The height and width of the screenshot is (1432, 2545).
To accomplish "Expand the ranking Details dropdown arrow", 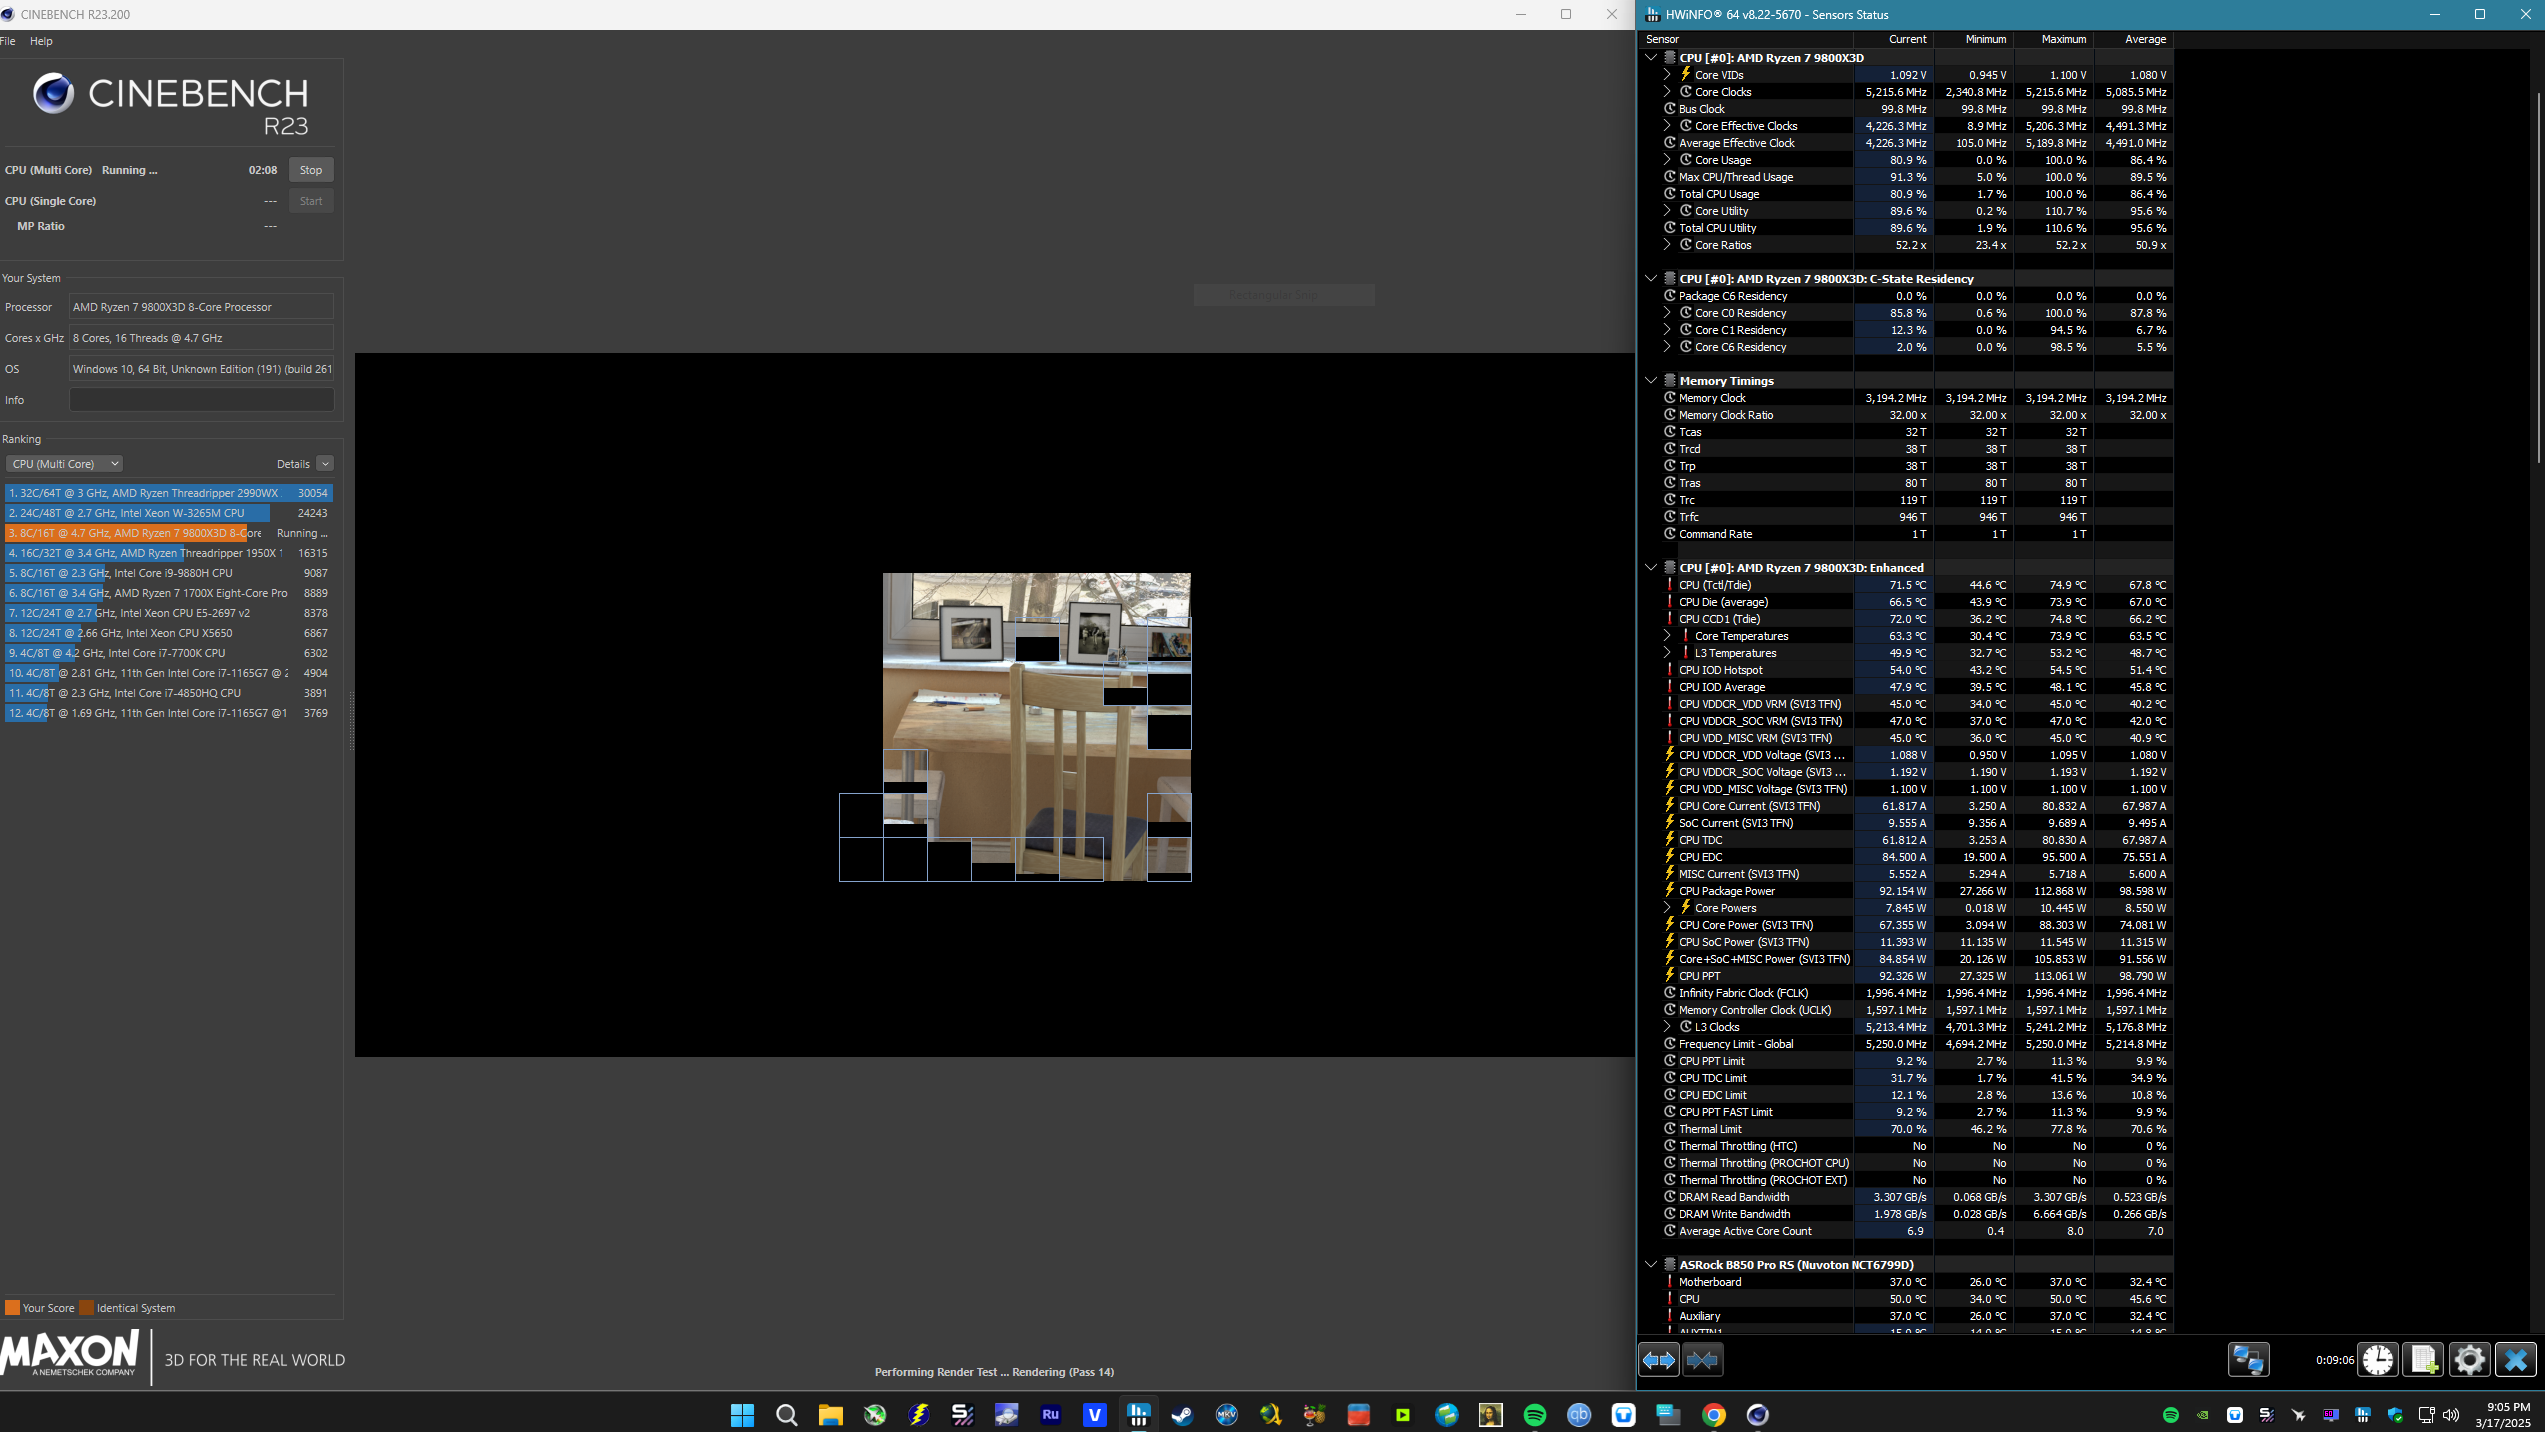I will (325, 464).
